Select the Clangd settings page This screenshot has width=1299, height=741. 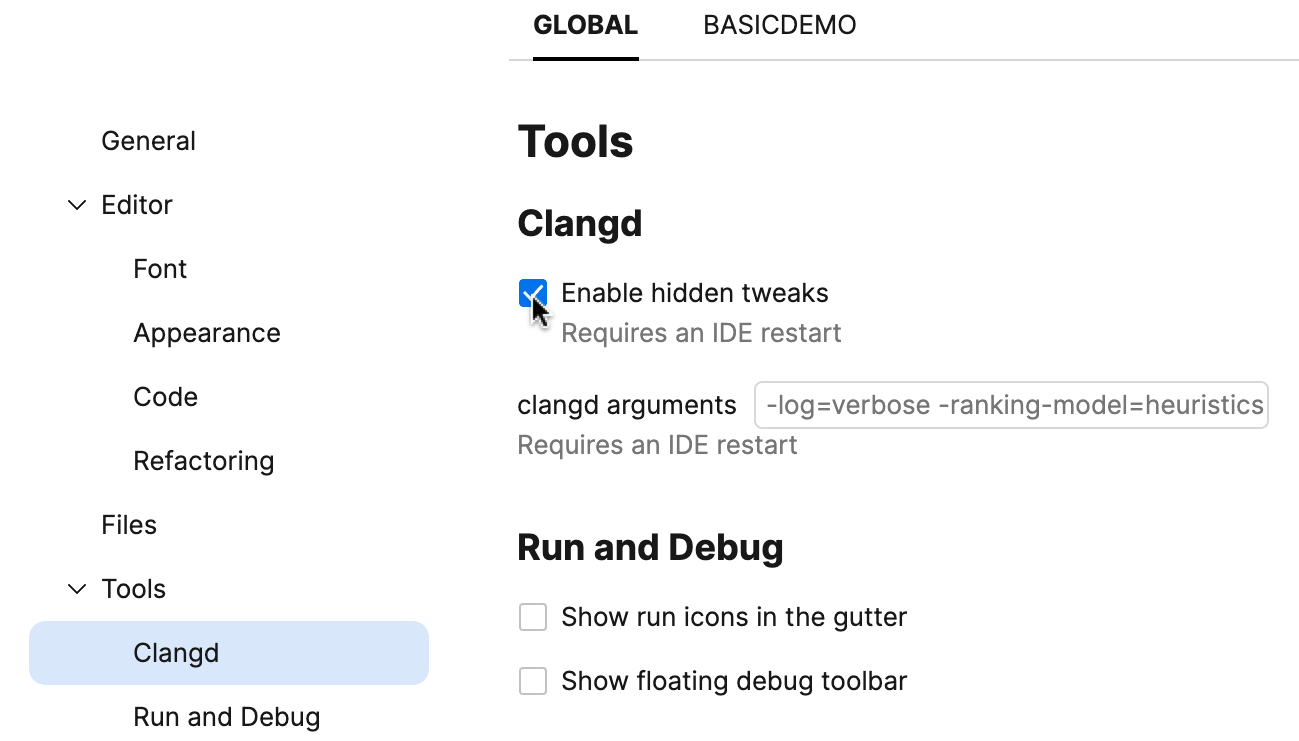point(176,653)
